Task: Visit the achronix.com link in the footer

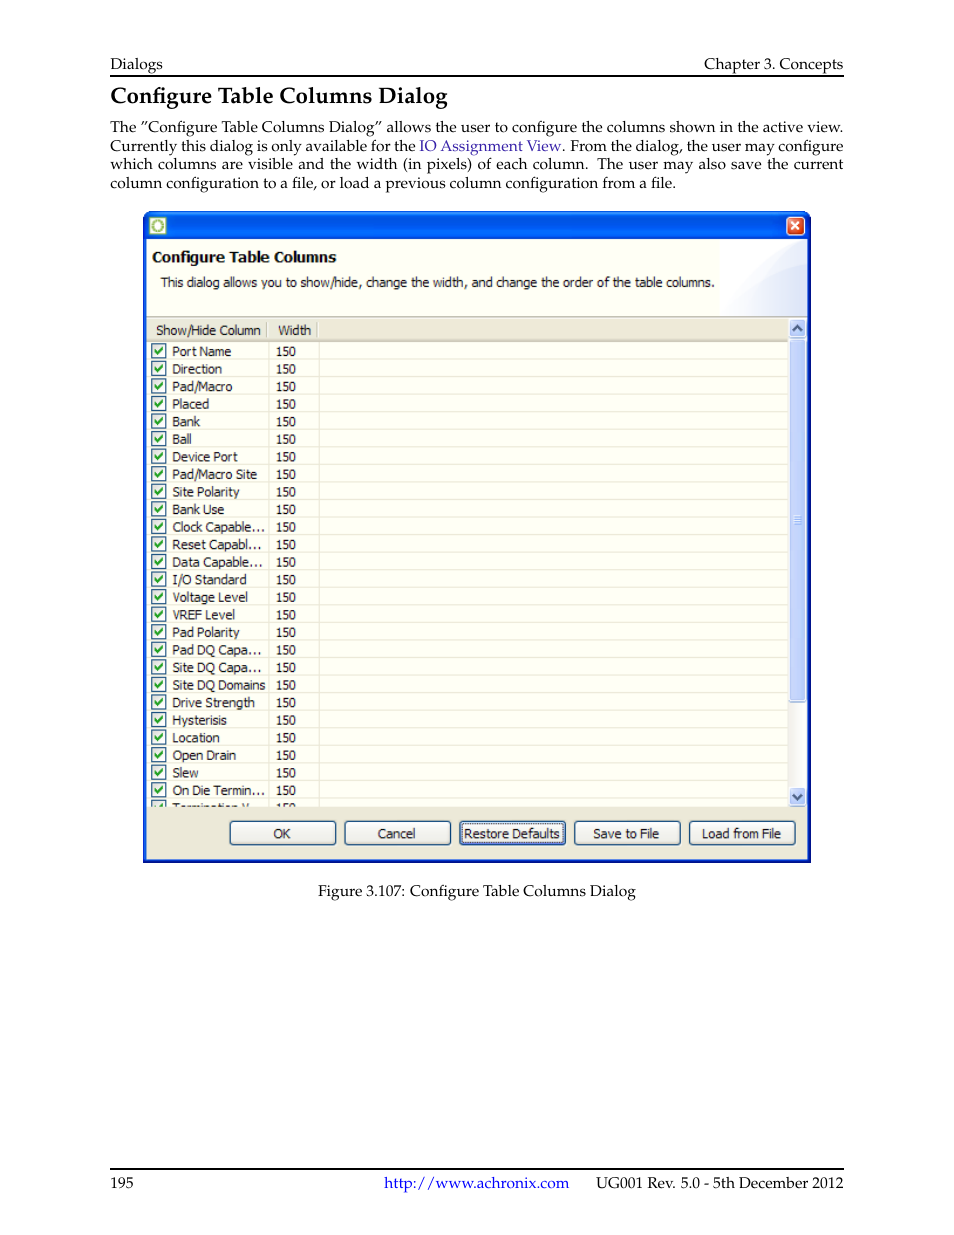Action: coord(475,1183)
